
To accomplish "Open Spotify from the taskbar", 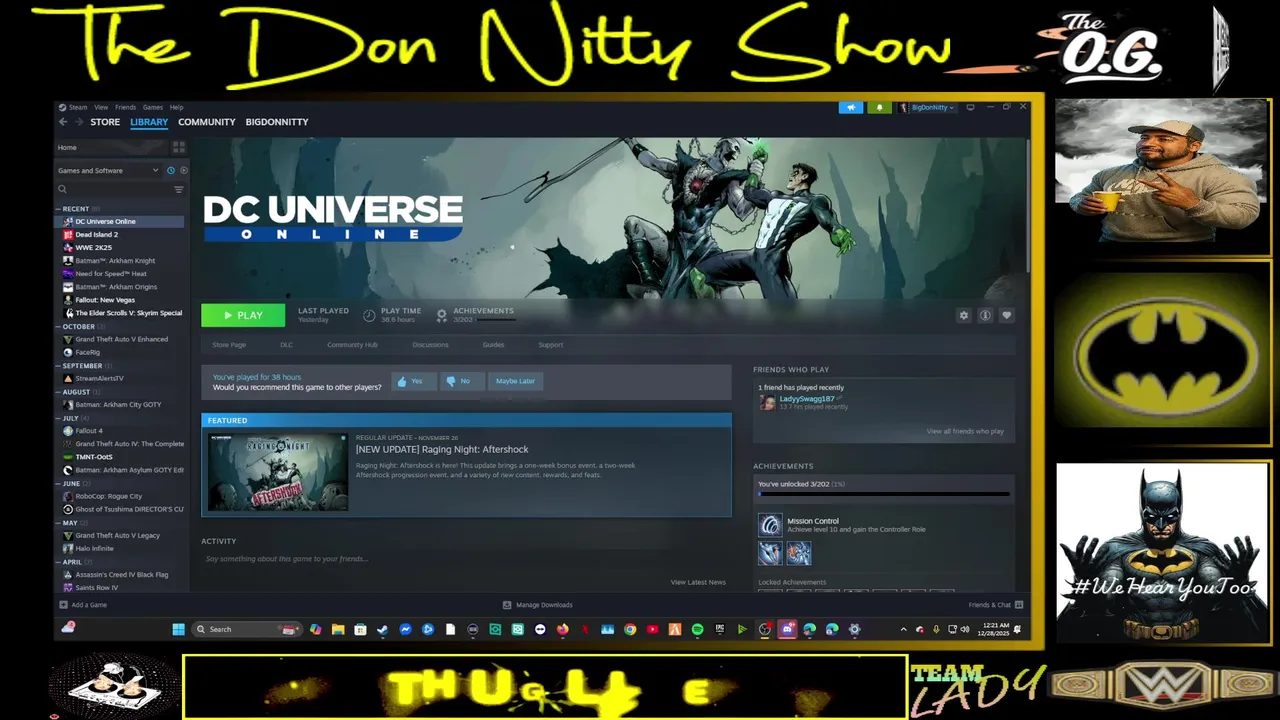I will [697, 629].
